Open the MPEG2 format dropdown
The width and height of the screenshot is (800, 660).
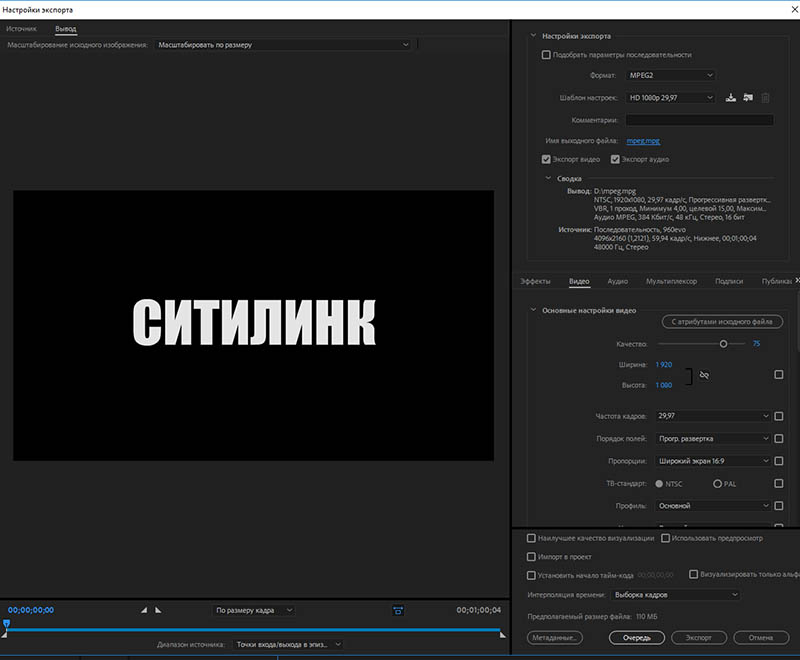pyautogui.click(x=670, y=75)
